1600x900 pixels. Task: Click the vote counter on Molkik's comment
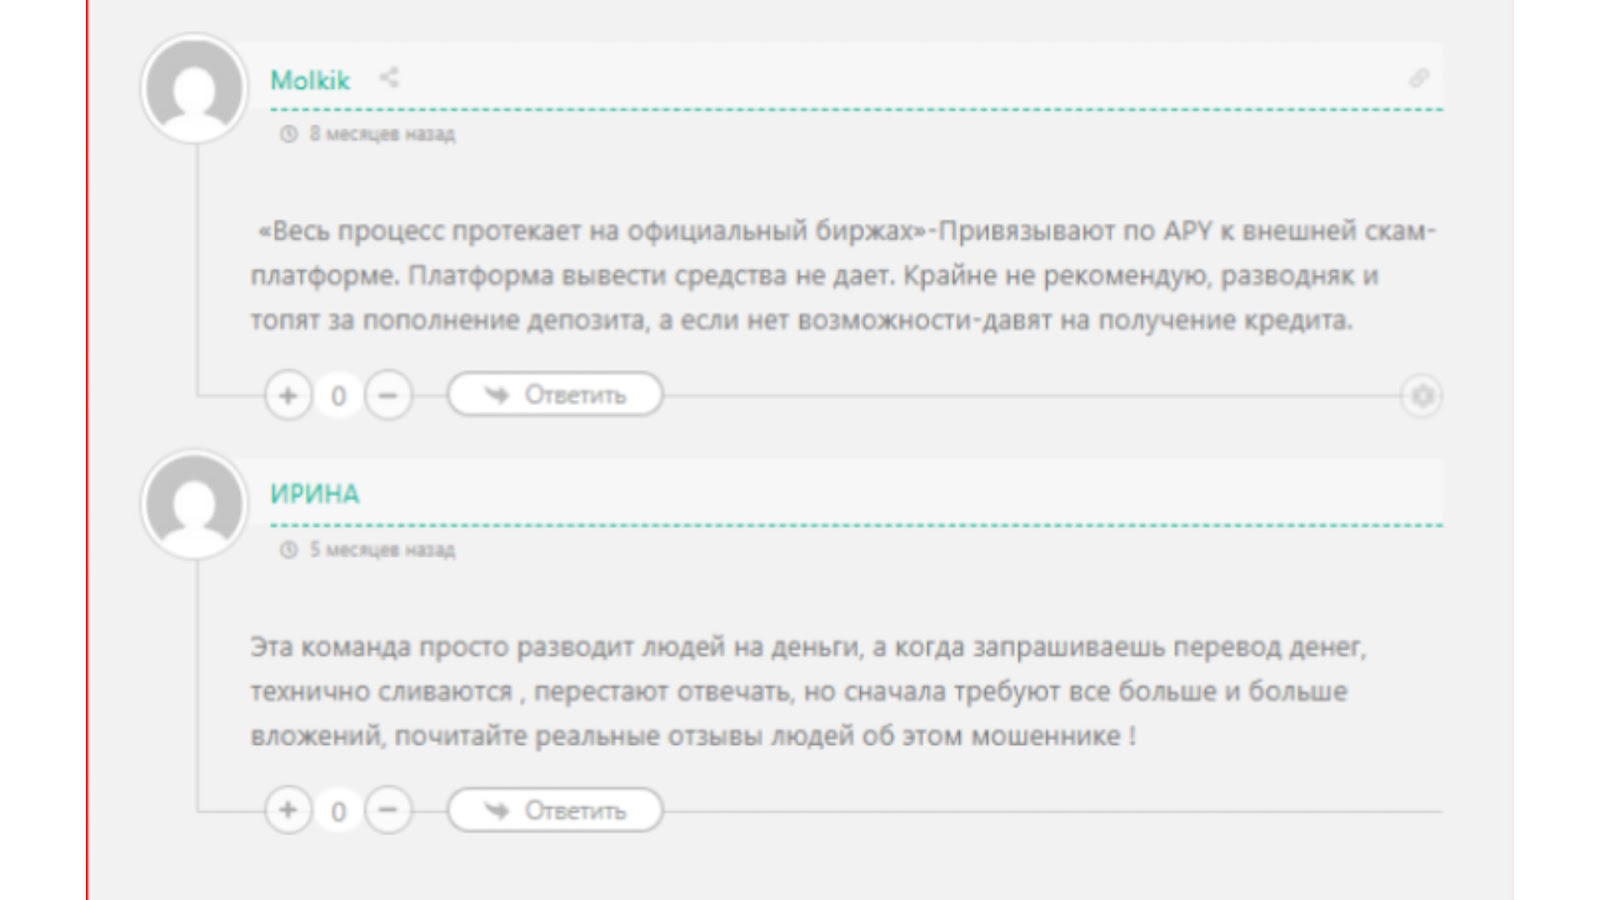click(338, 394)
